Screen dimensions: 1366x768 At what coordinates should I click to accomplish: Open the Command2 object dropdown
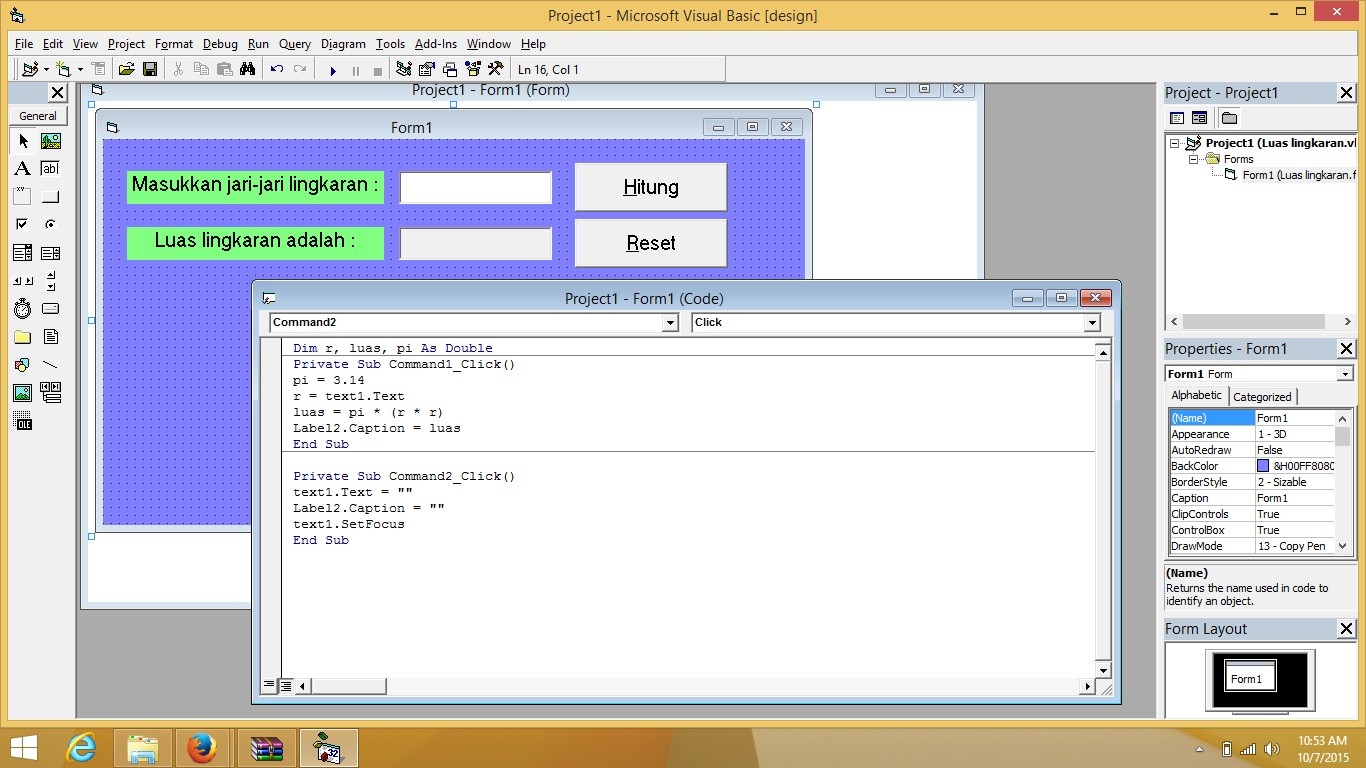point(670,323)
